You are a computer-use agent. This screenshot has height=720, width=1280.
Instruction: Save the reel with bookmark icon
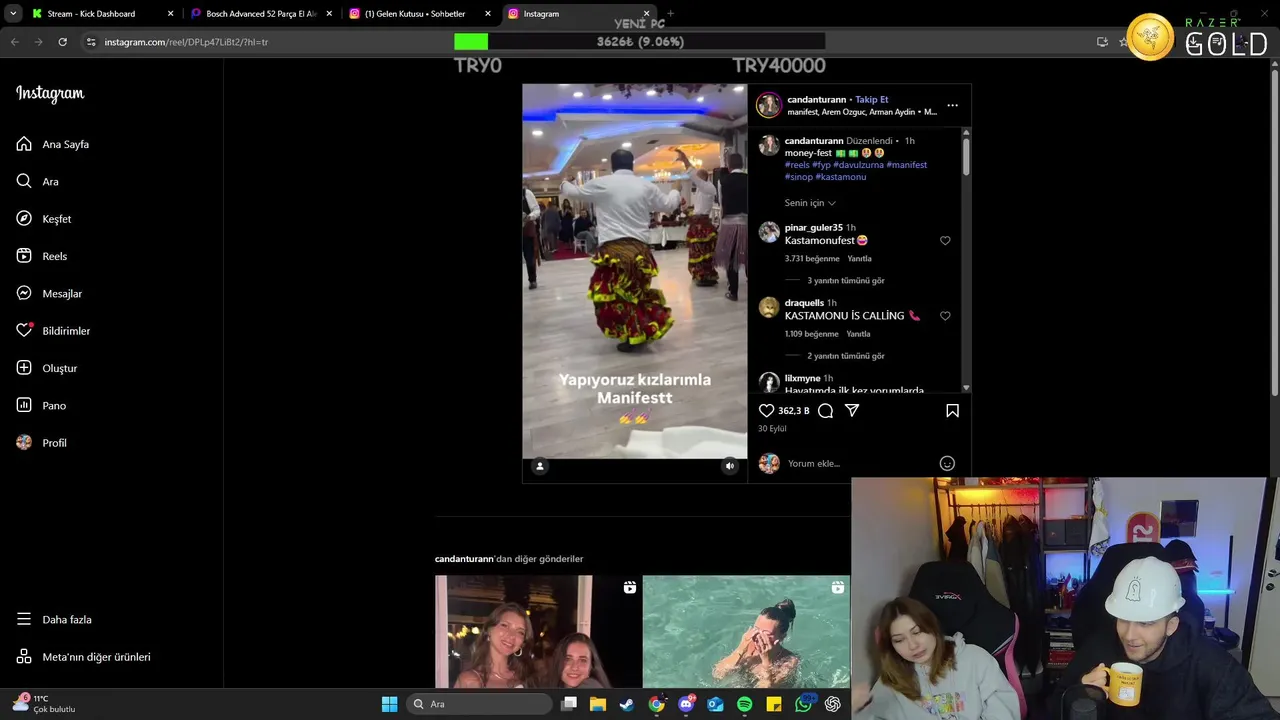(x=952, y=410)
